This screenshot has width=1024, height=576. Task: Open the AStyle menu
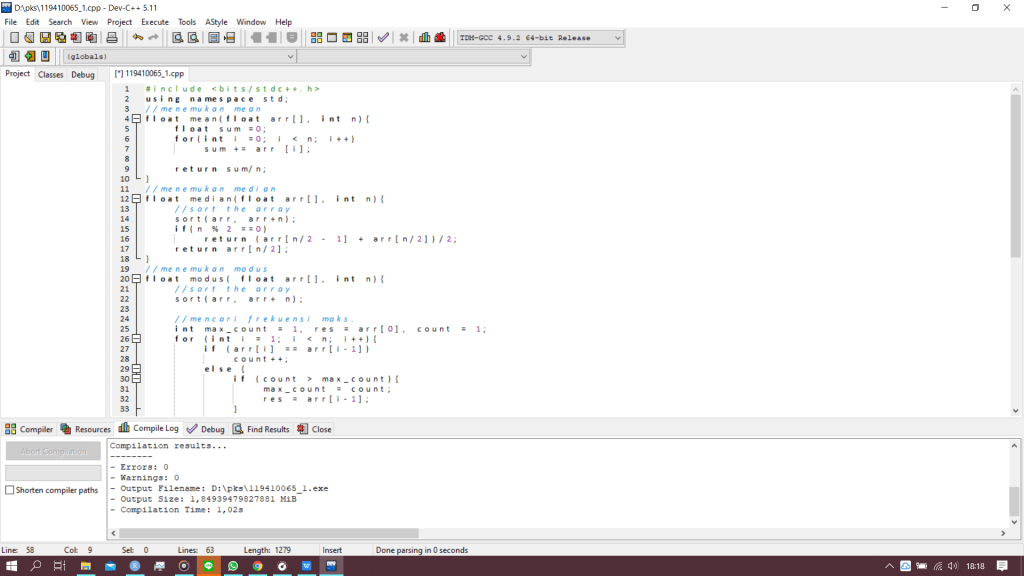coord(216,21)
